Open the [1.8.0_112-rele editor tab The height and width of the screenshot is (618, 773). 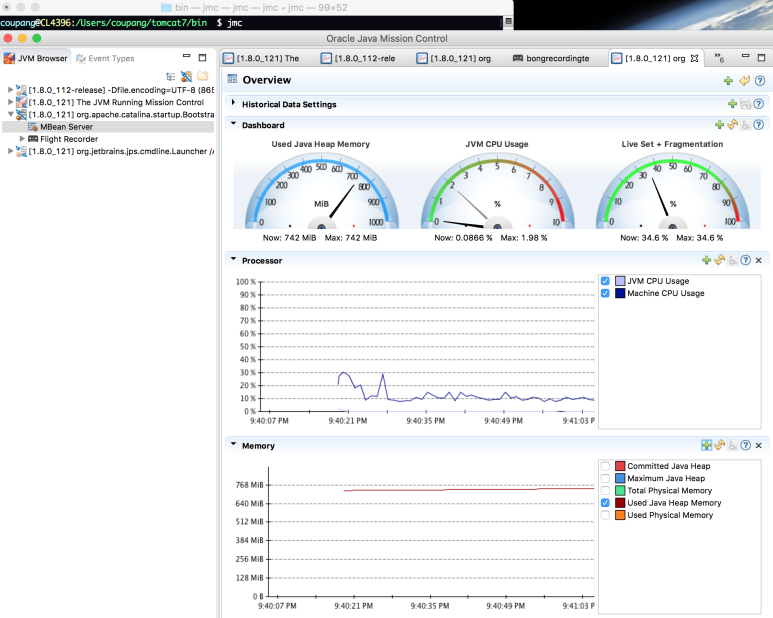[x=359, y=58]
